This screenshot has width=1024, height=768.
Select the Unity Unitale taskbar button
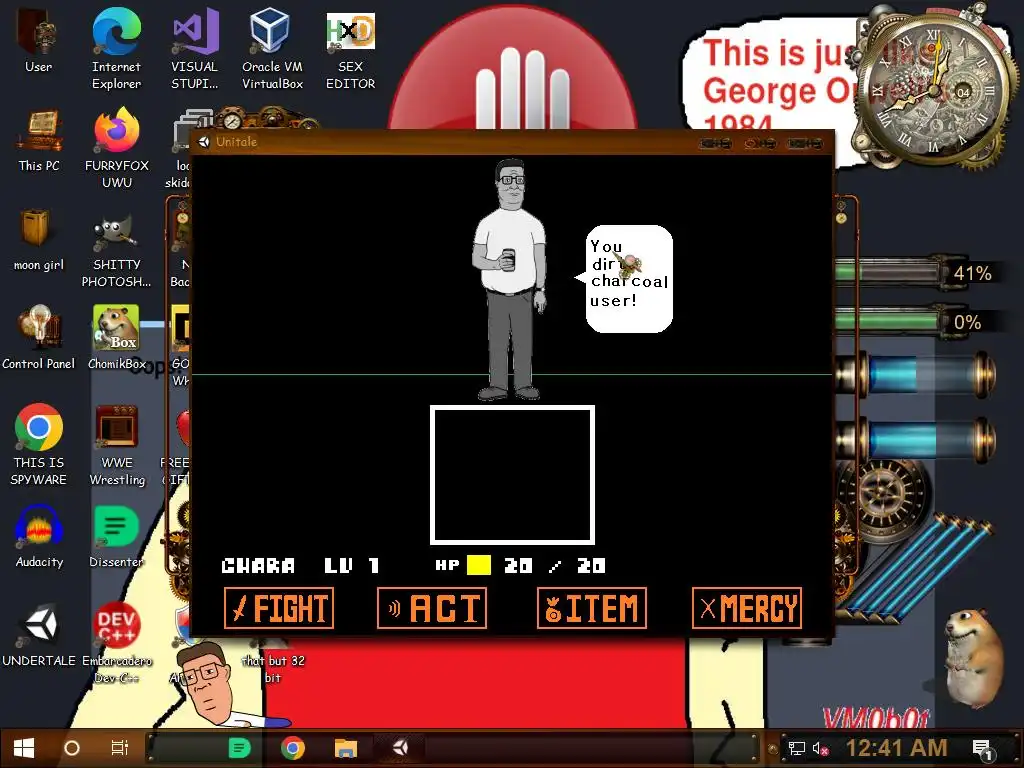pyautogui.click(x=400, y=748)
